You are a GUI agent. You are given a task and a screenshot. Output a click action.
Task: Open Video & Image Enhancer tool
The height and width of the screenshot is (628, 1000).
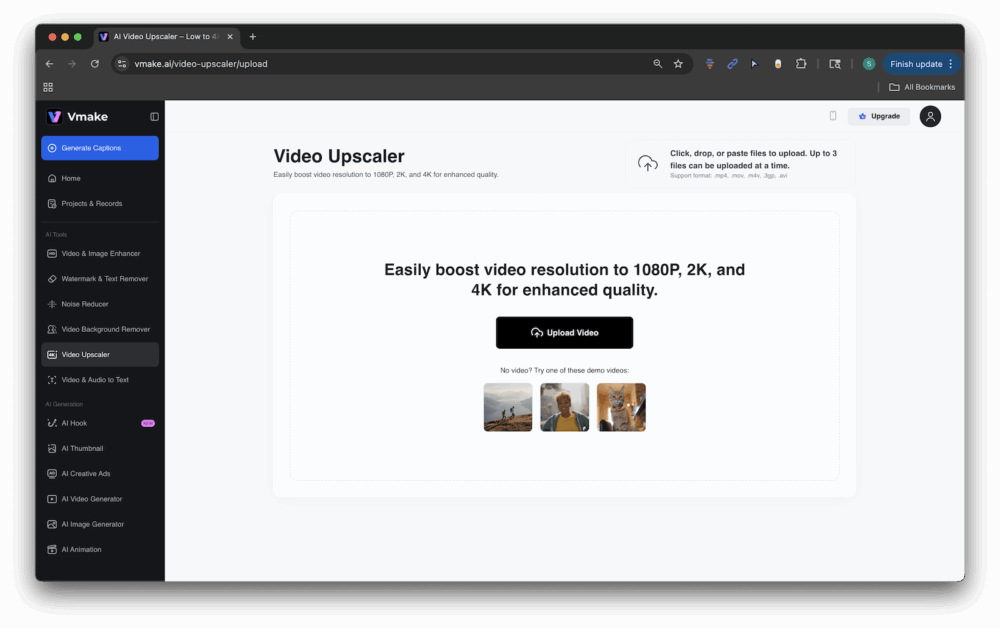[100, 254]
